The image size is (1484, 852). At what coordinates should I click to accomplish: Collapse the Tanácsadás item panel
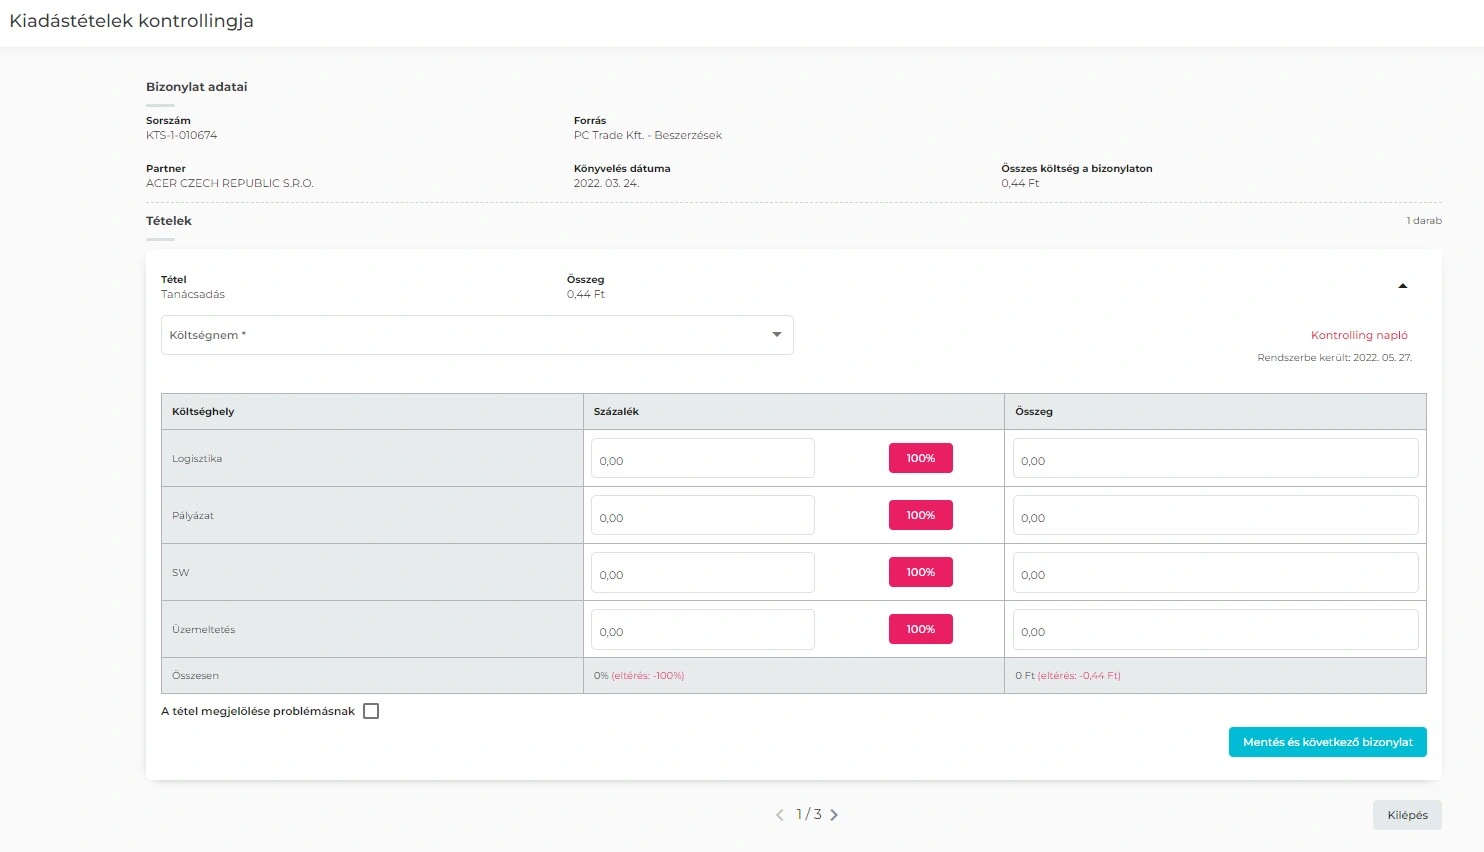tap(1402, 286)
